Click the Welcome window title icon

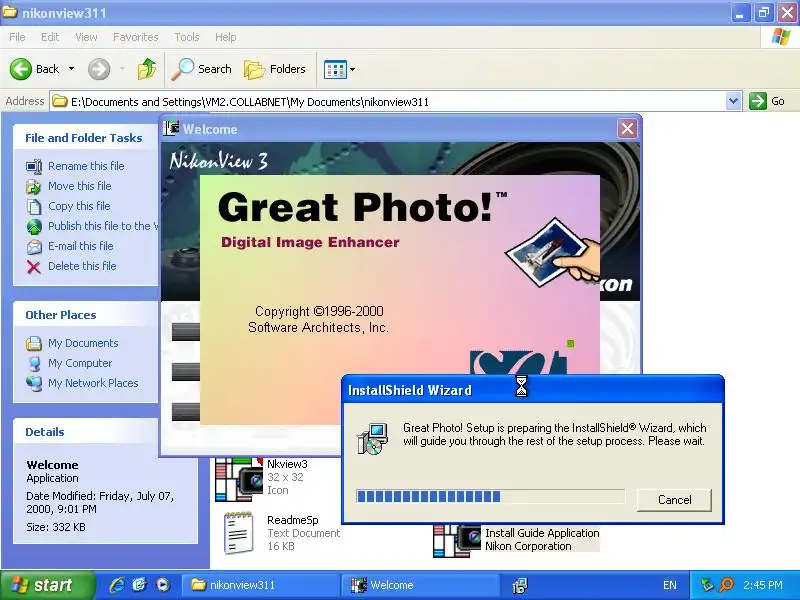(x=171, y=129)
